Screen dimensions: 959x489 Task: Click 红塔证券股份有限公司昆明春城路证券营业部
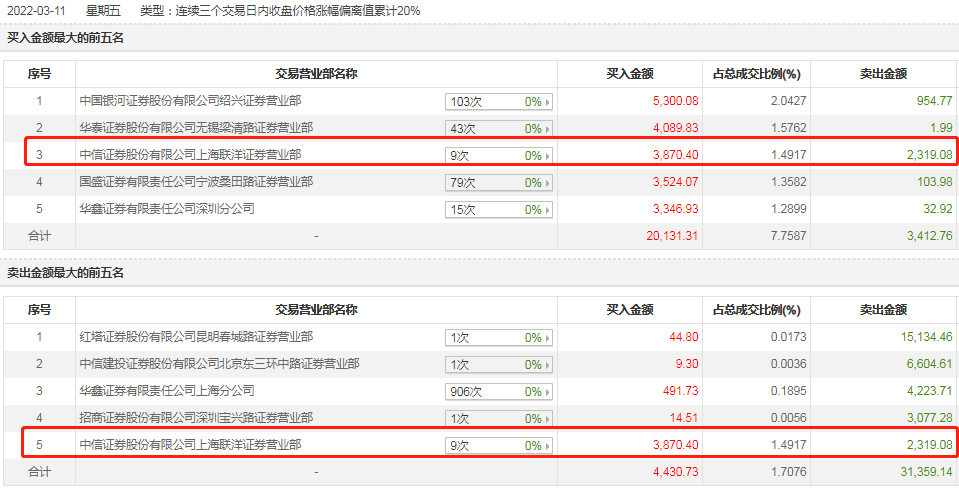click(x=196, y=337)
